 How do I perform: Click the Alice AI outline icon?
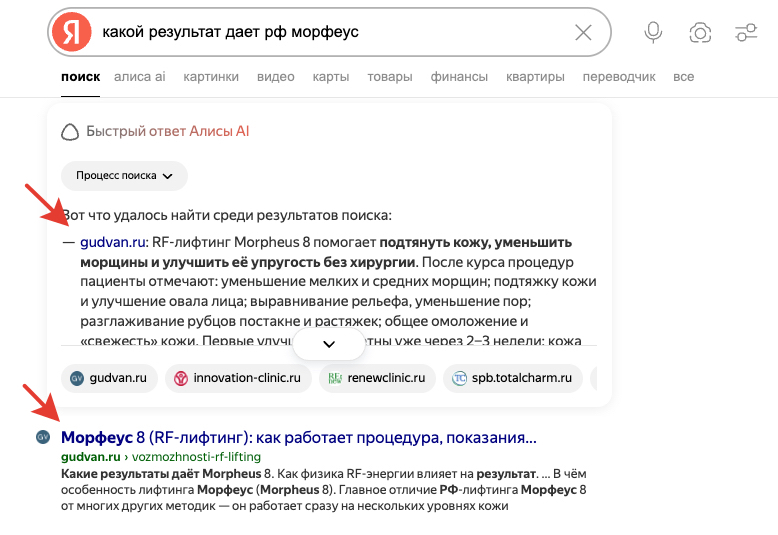point(70,132)
